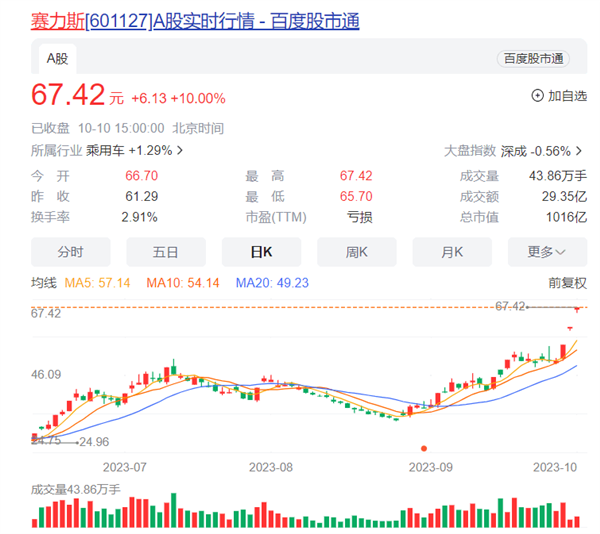Open the 更多 dropdown
This screenshot has height=534, width=600.
point(547,252)
